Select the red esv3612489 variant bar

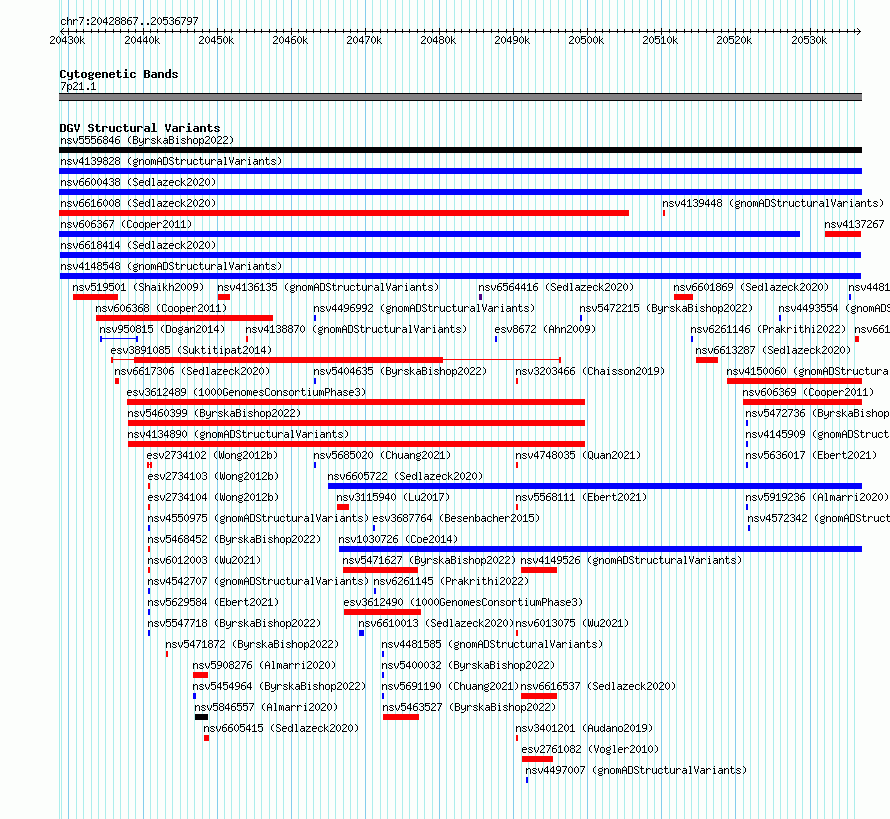[356, 402]
